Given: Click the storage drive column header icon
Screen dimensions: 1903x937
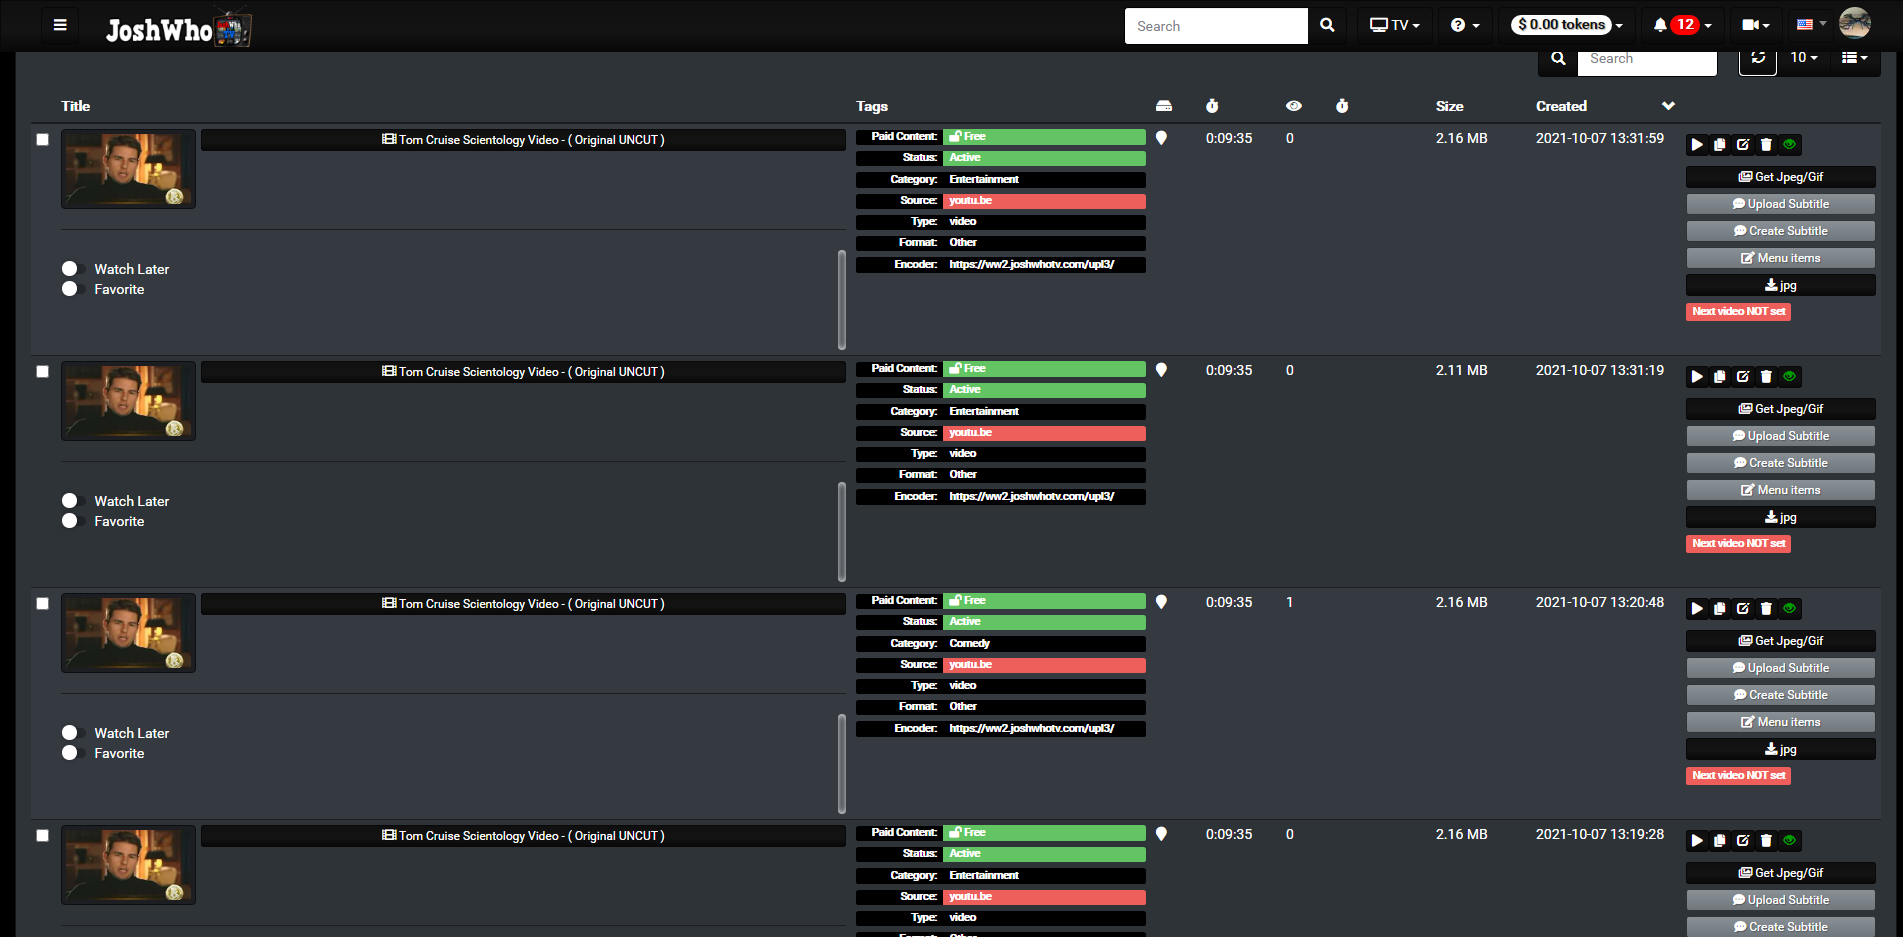Looking at the screenshot, I should coord(1164,106).
